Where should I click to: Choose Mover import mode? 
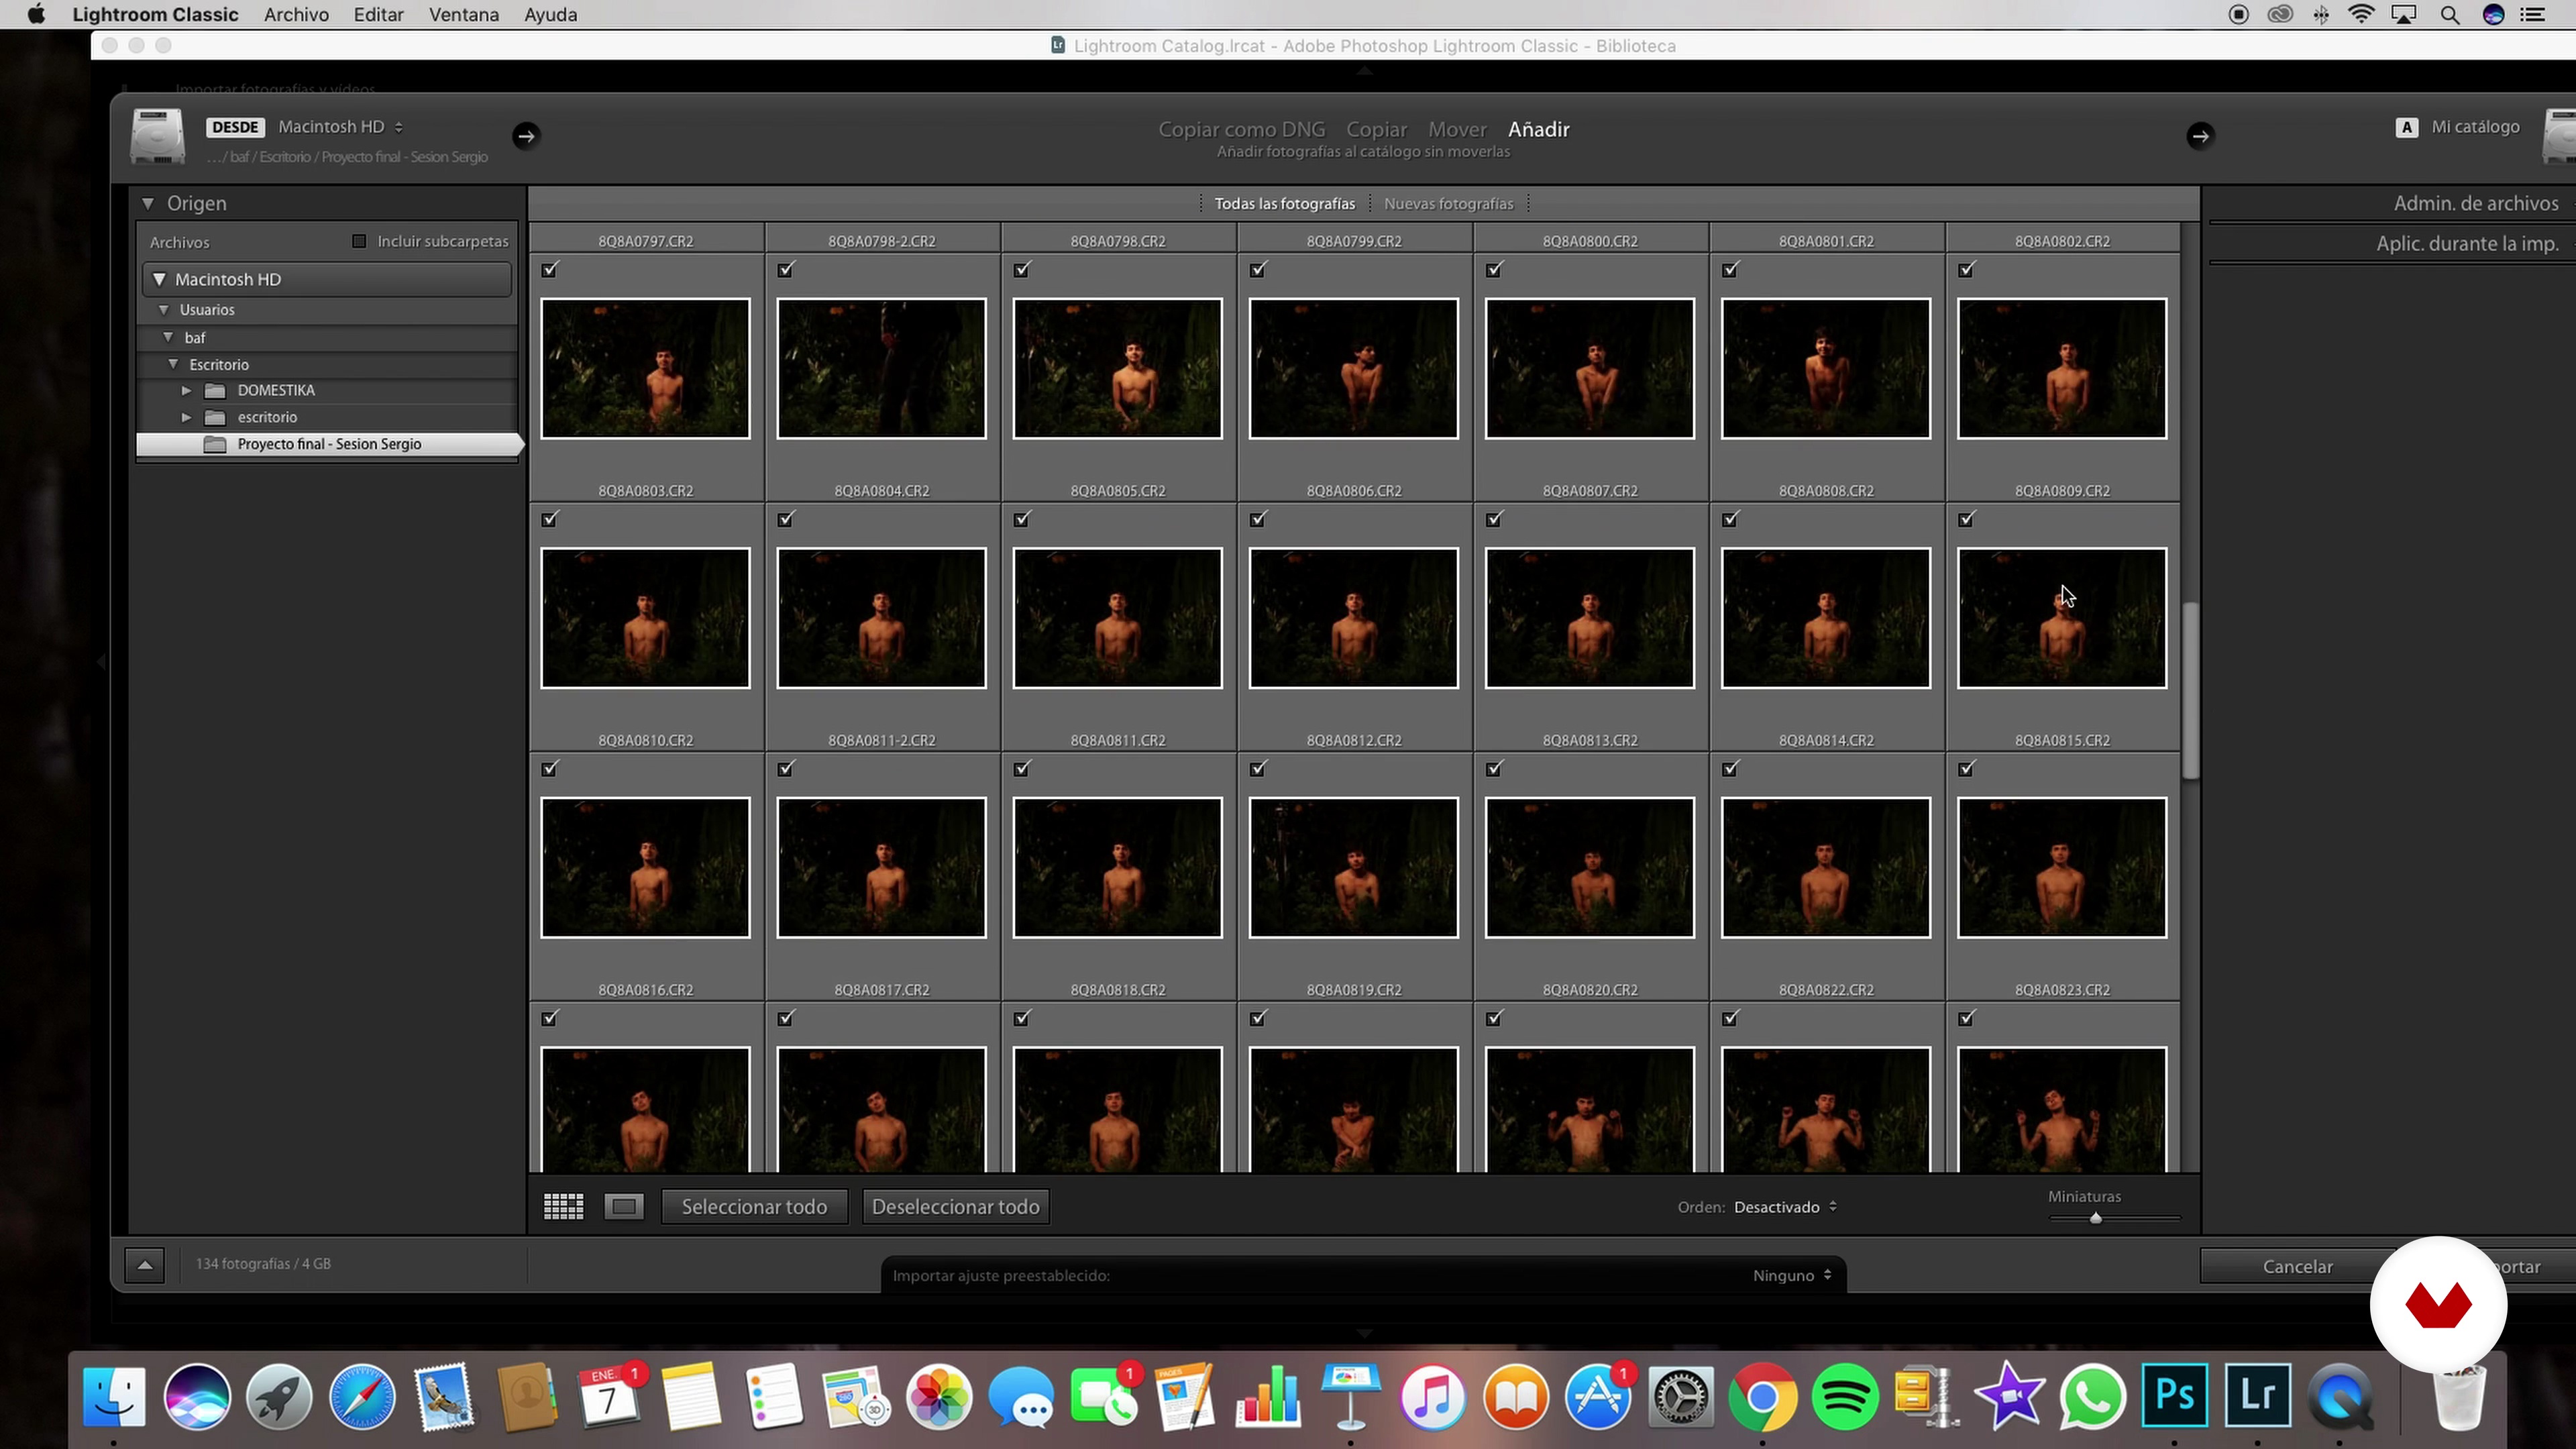[x=1457, y=130]
